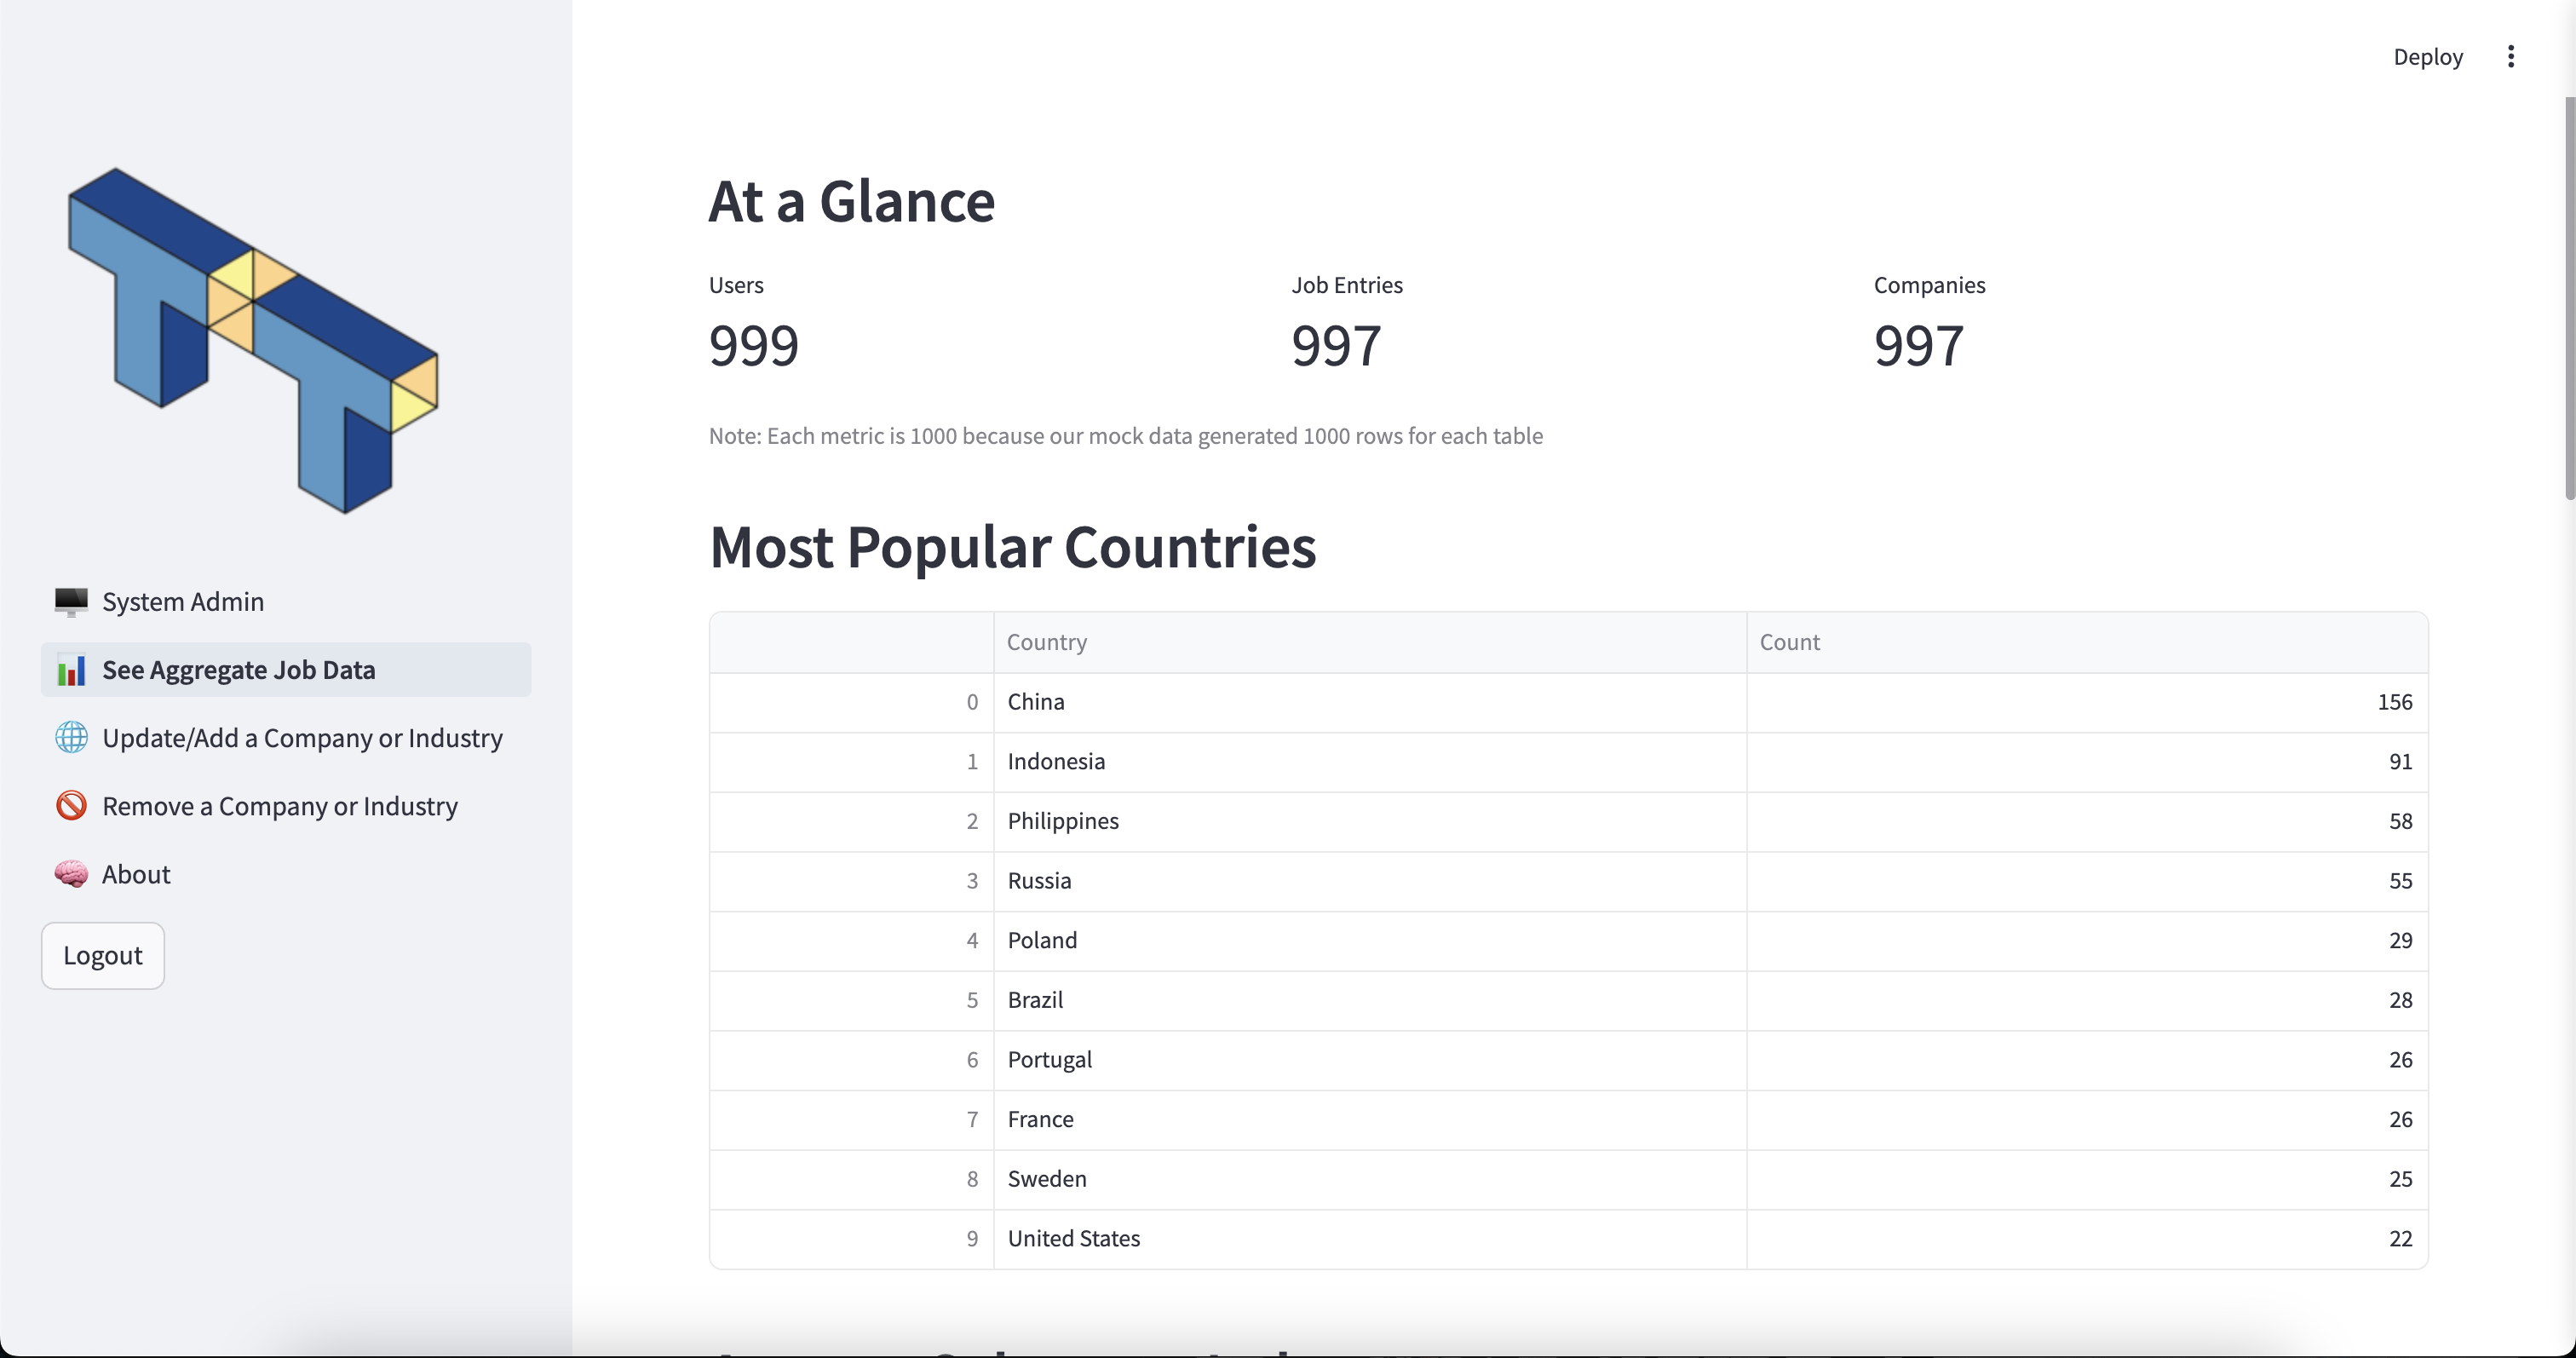2576x1358 pixels.
Task: Select See Aggregate Job Data page
Action: point(286,670)
